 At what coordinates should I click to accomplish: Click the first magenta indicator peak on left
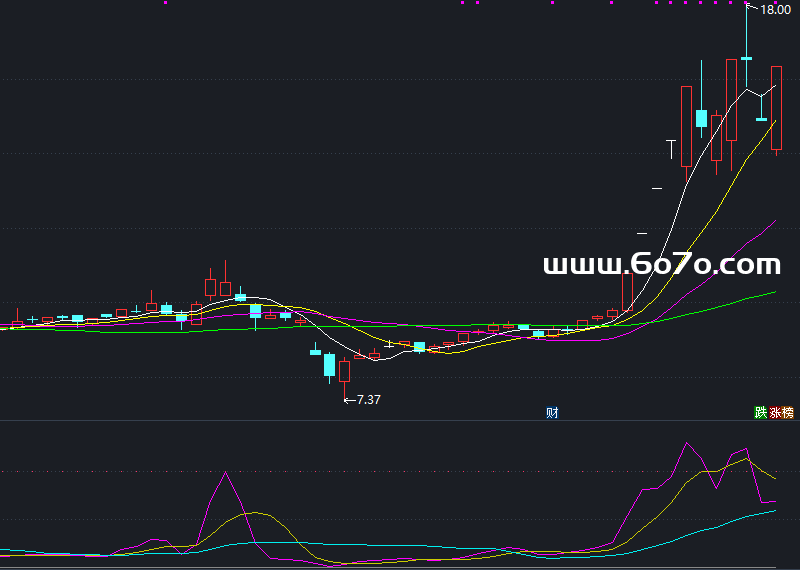click(x=225, y=473)
